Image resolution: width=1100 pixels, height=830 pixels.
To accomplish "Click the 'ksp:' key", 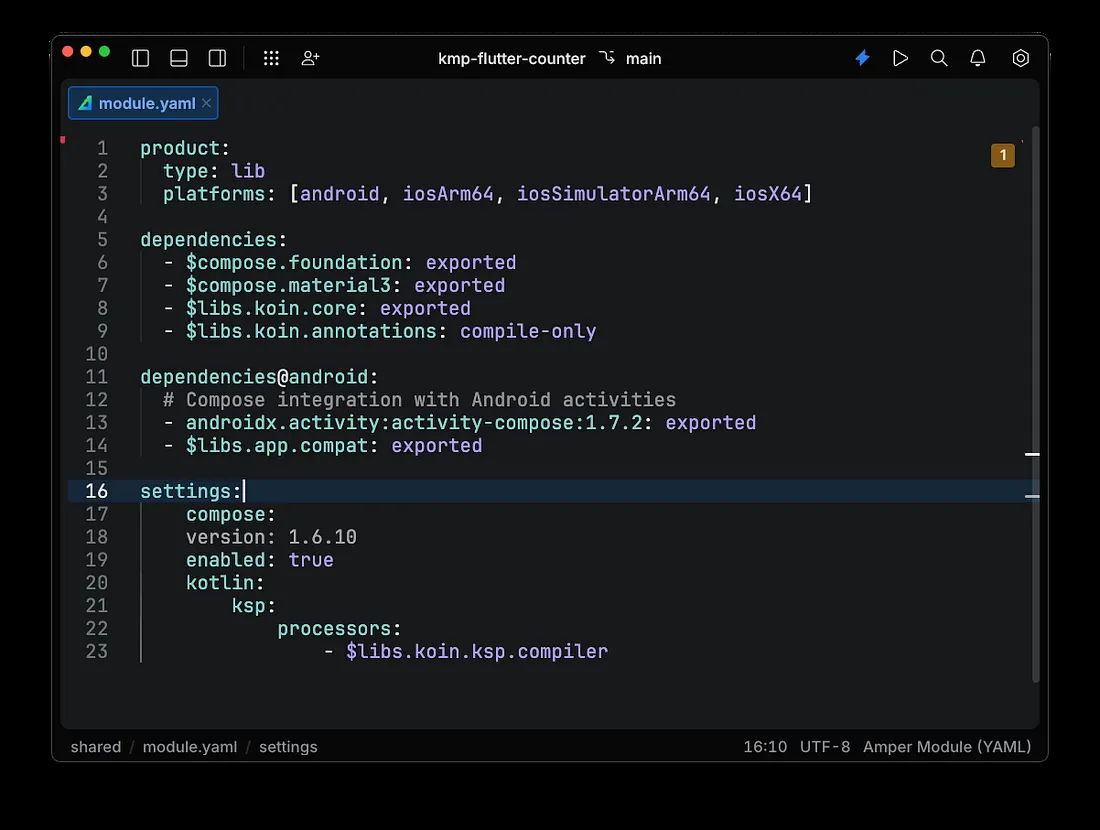I will (x=253, y=605).
